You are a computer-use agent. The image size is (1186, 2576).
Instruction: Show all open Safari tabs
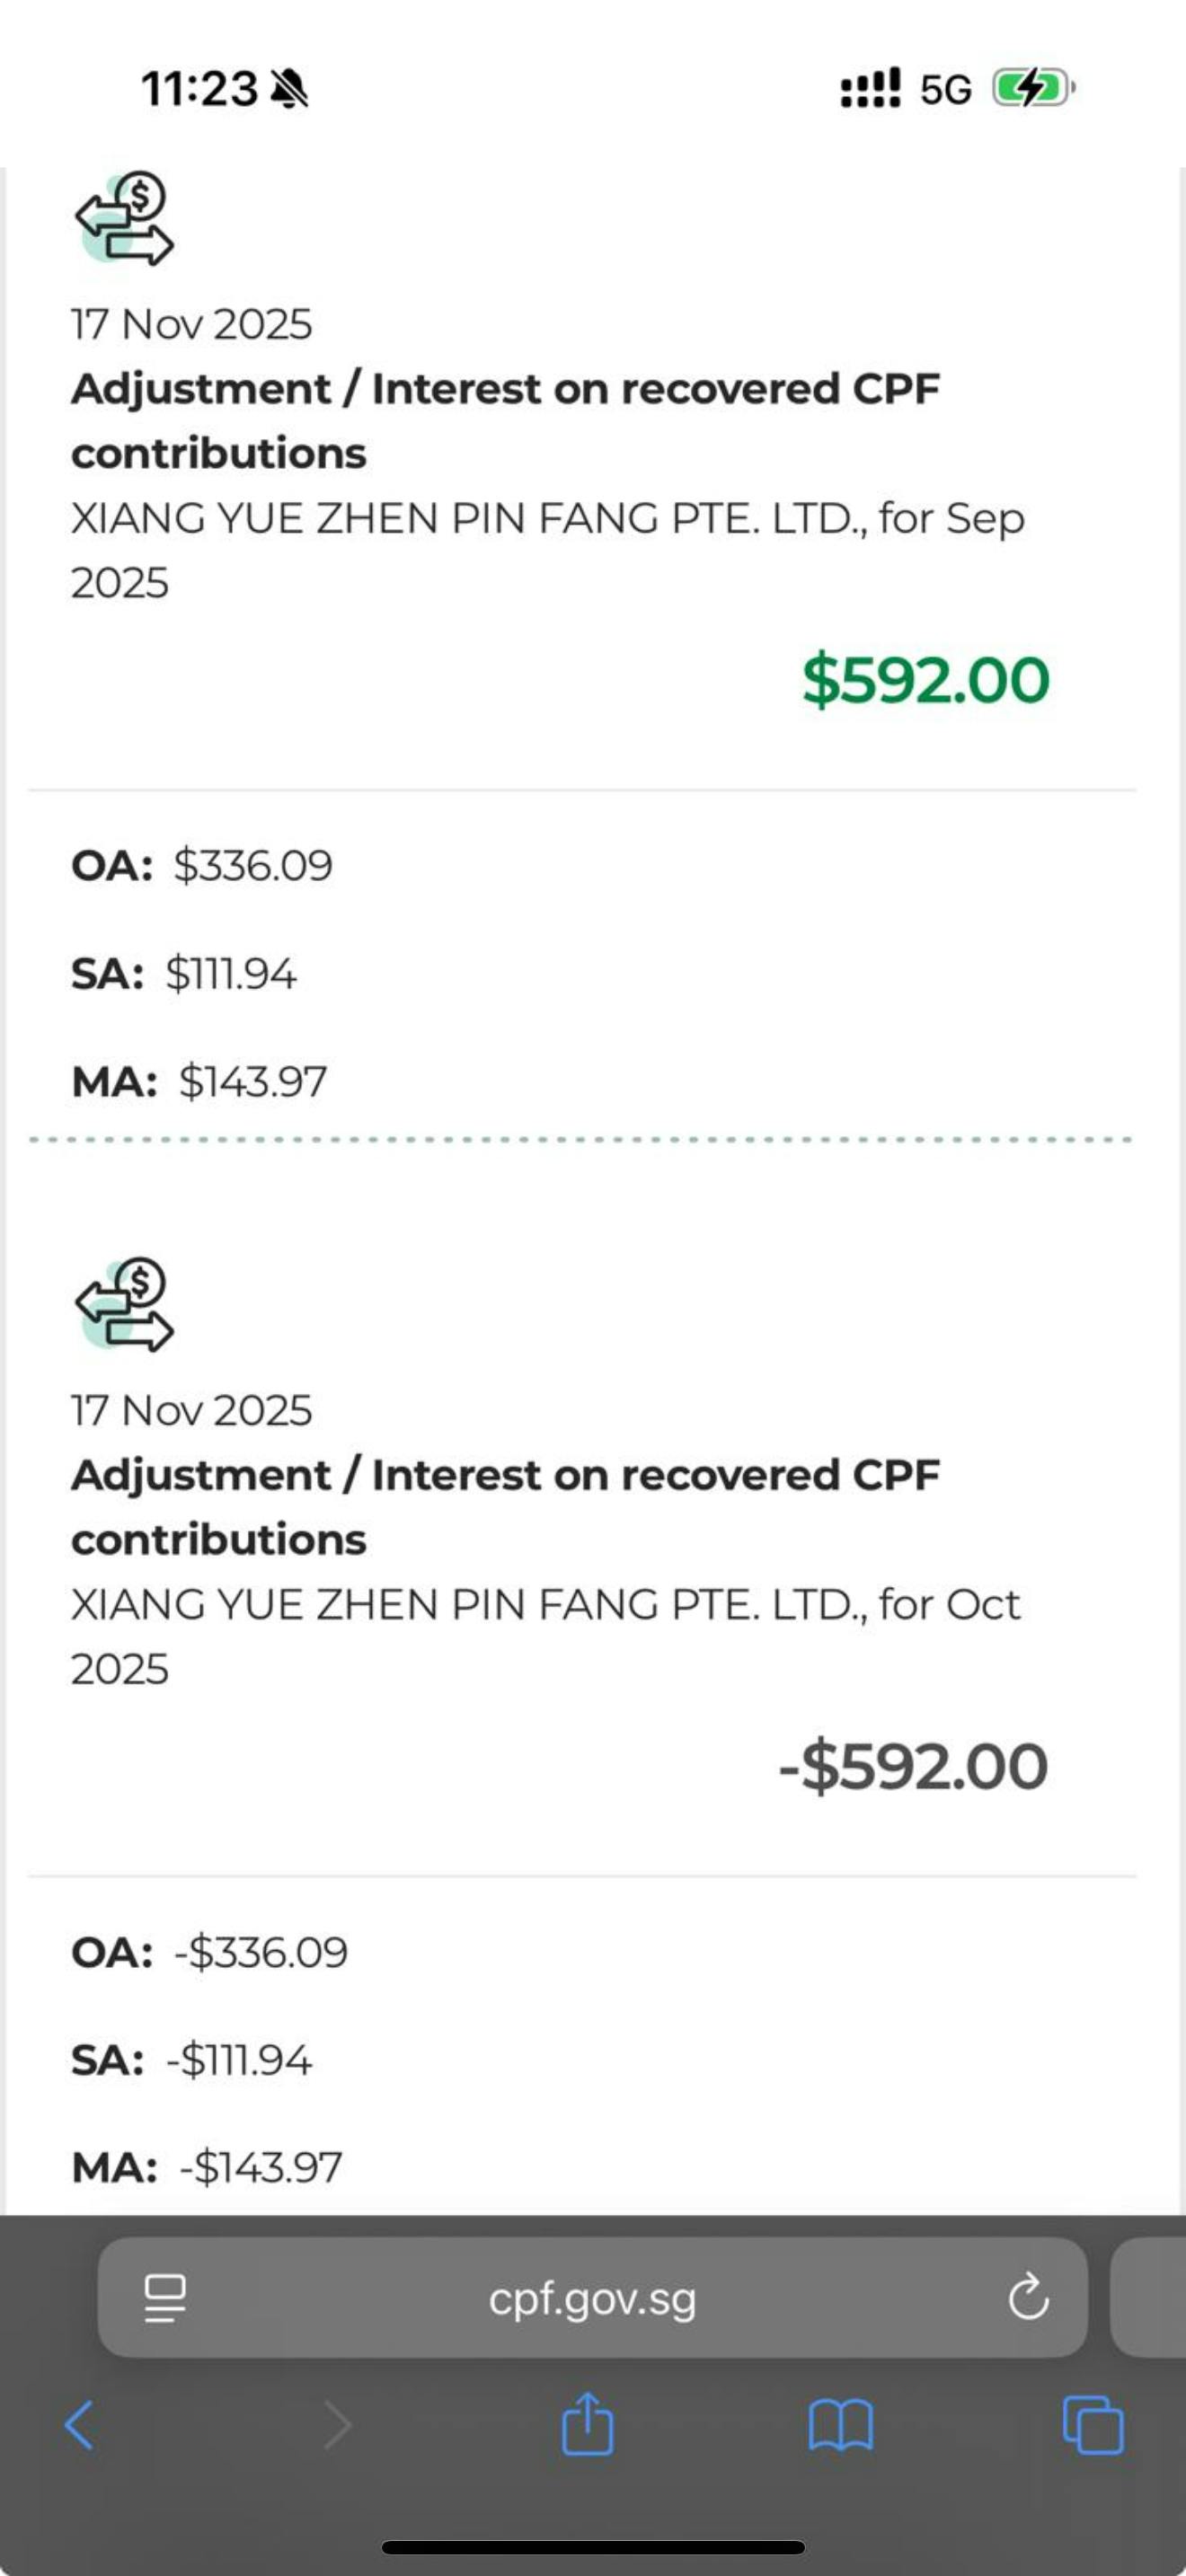click(1093, 2425)
